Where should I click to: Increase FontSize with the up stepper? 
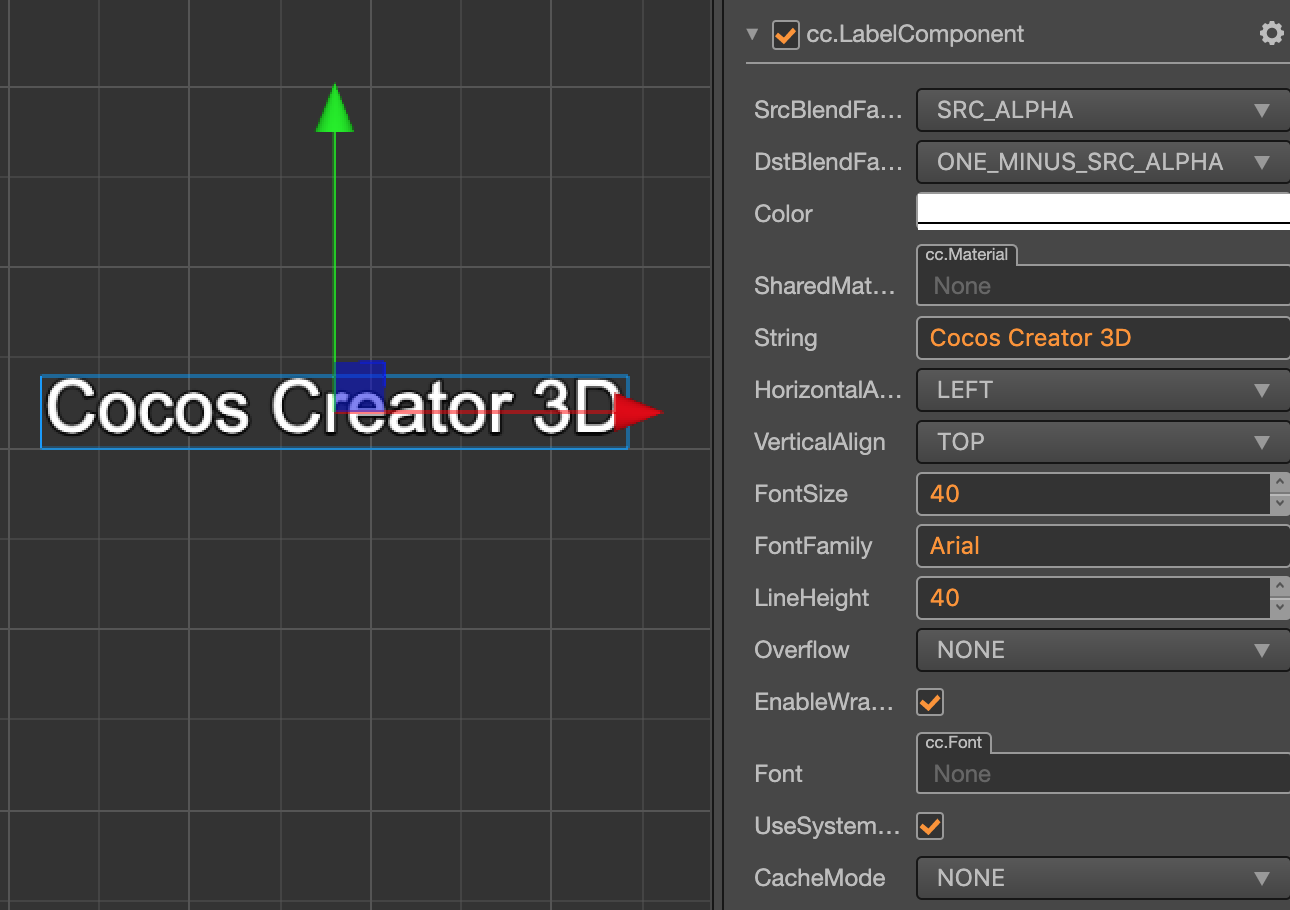click(x=1279, y=483)
